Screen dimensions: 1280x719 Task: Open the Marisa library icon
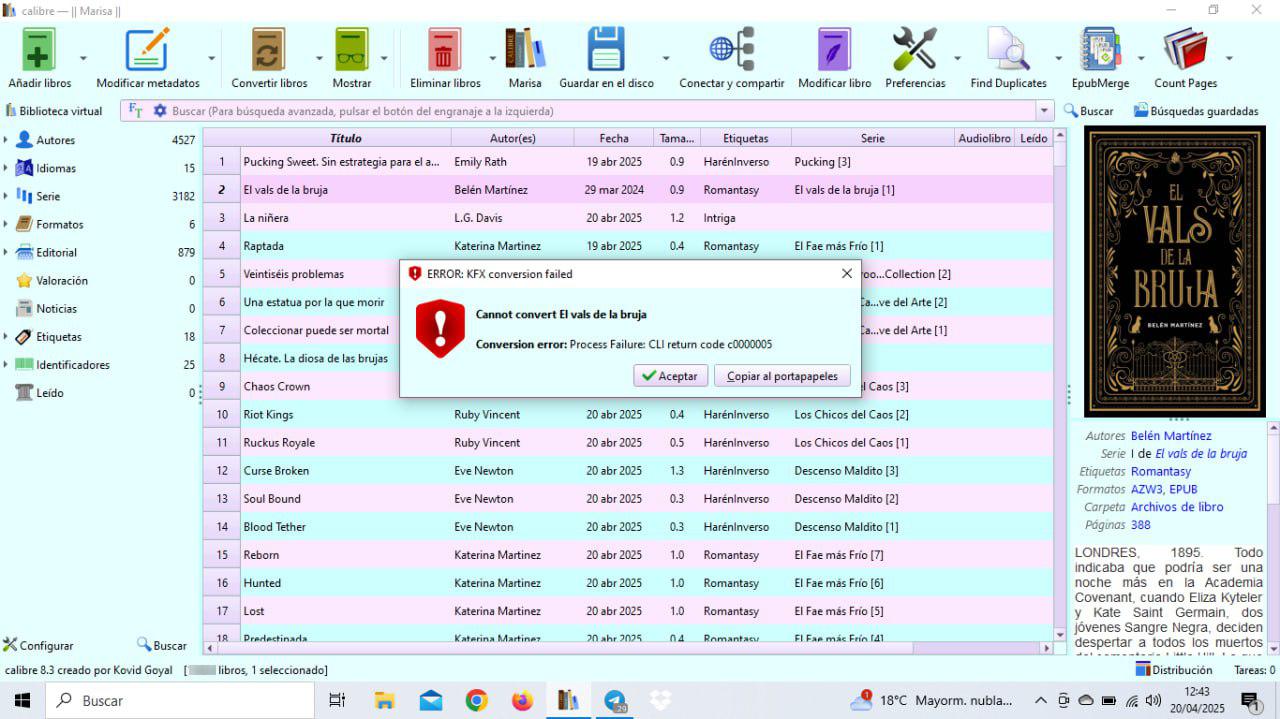click(x=524, y=49)
